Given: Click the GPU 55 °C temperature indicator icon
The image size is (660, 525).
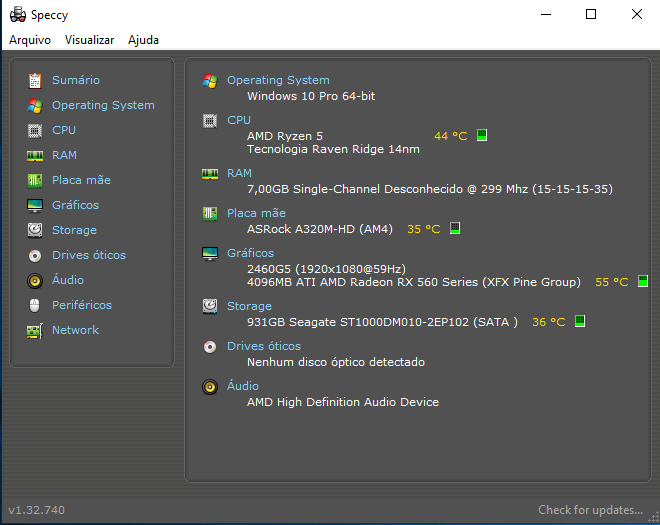Looking at the screenshot, I should [643, 281].
